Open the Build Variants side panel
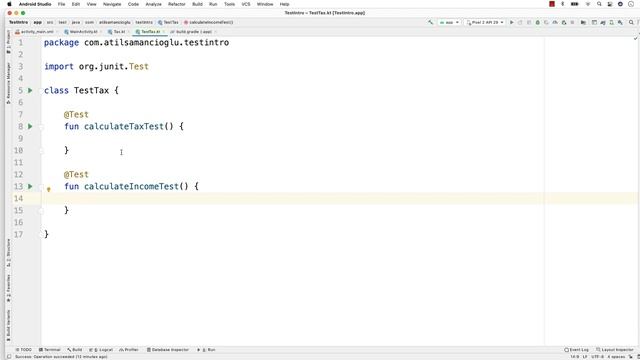This screenshot has height=360, width=640. click(8, 326)
